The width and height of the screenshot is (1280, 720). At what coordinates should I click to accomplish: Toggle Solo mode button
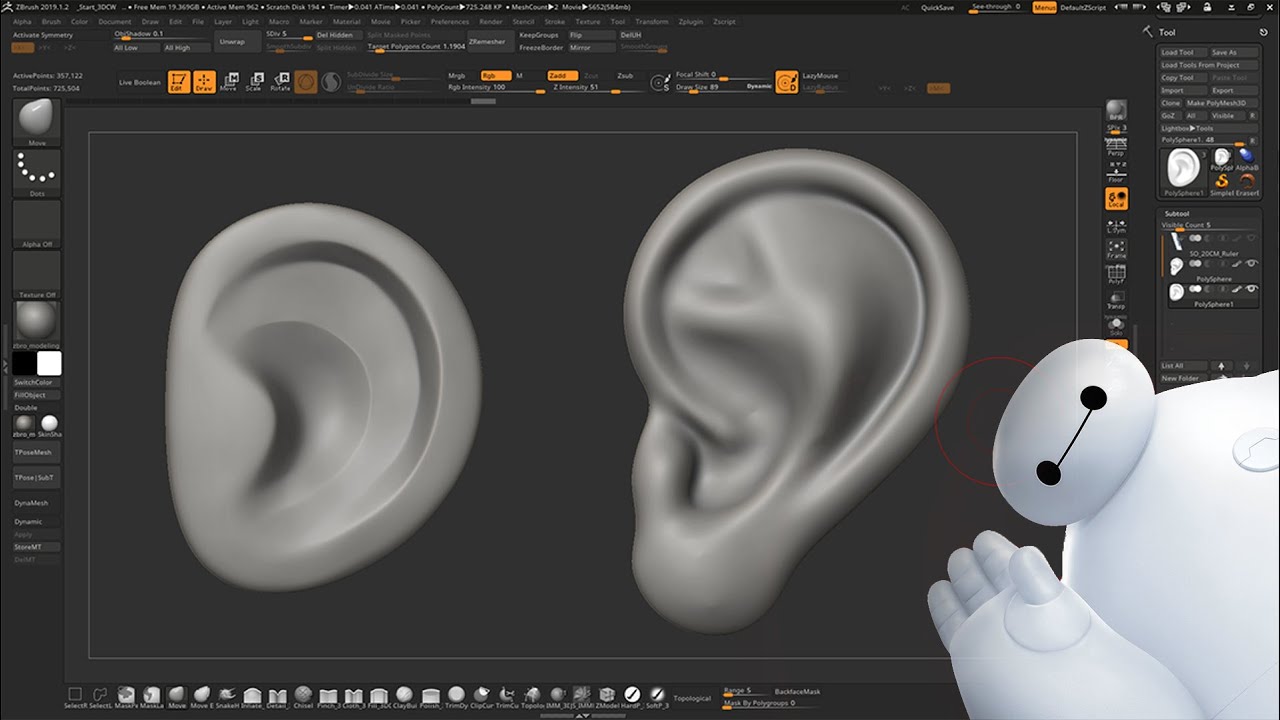point(1117,326)
